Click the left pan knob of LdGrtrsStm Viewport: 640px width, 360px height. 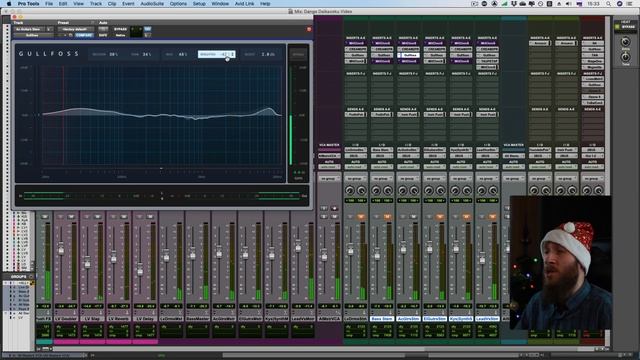pos(350,191)
